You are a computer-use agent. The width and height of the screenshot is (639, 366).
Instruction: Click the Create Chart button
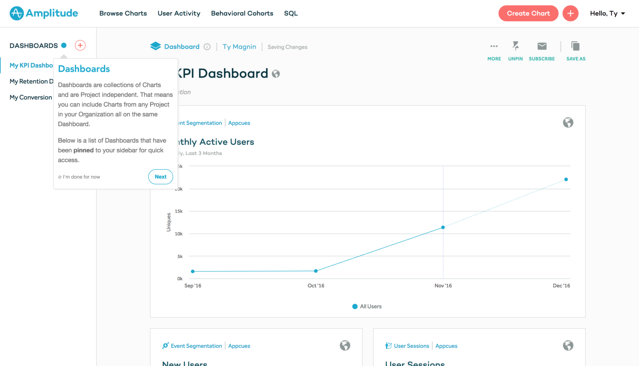(528, 13)
